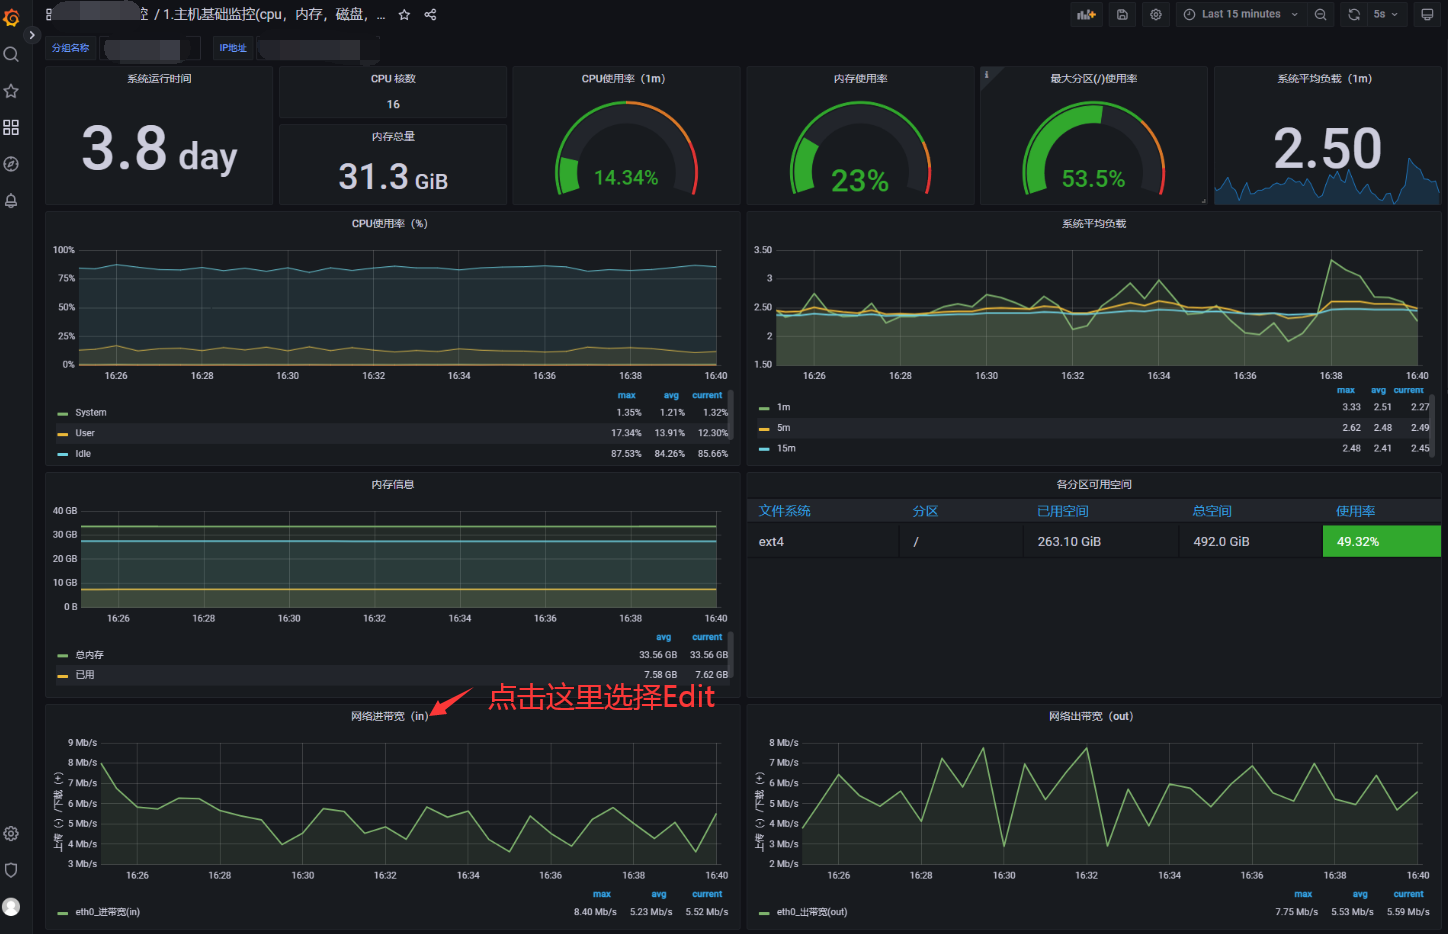The width and height of the screenshot is (1448, 934).
Task: Open the 各分区可用空间 panel title menu
Action: [1094, 485]
